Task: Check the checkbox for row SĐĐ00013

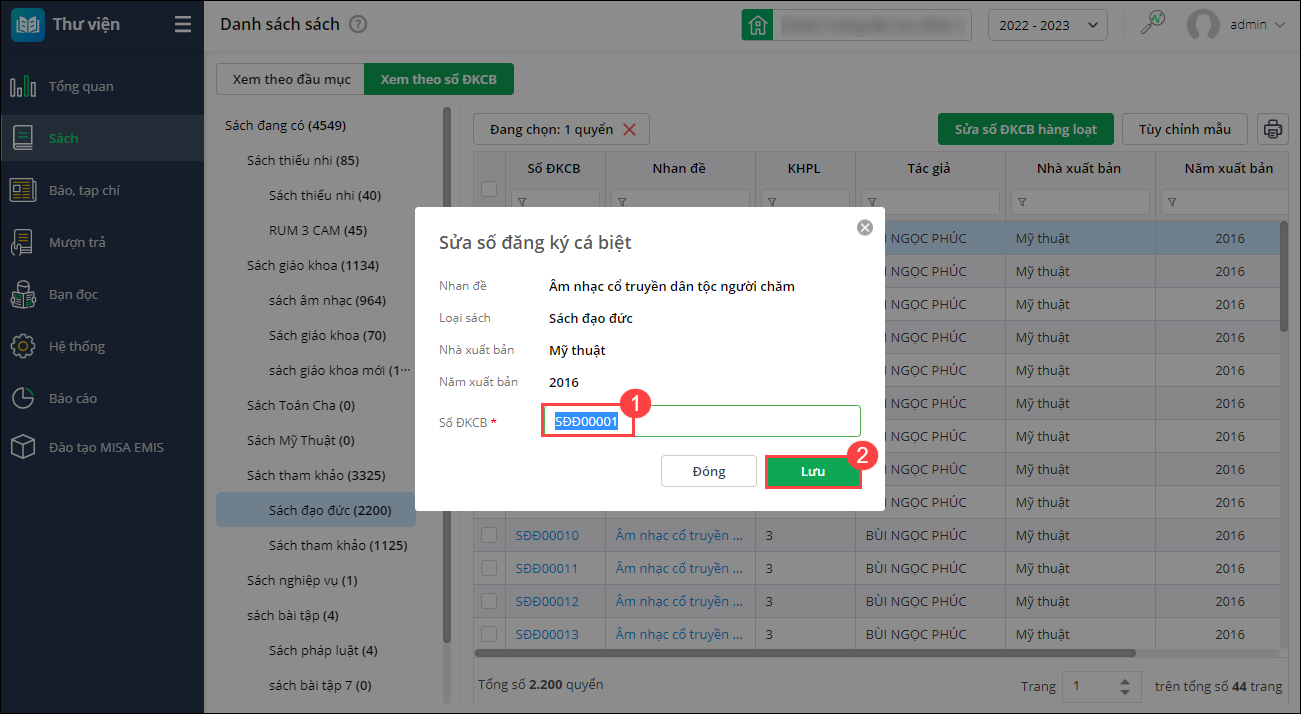Action: 489,634
